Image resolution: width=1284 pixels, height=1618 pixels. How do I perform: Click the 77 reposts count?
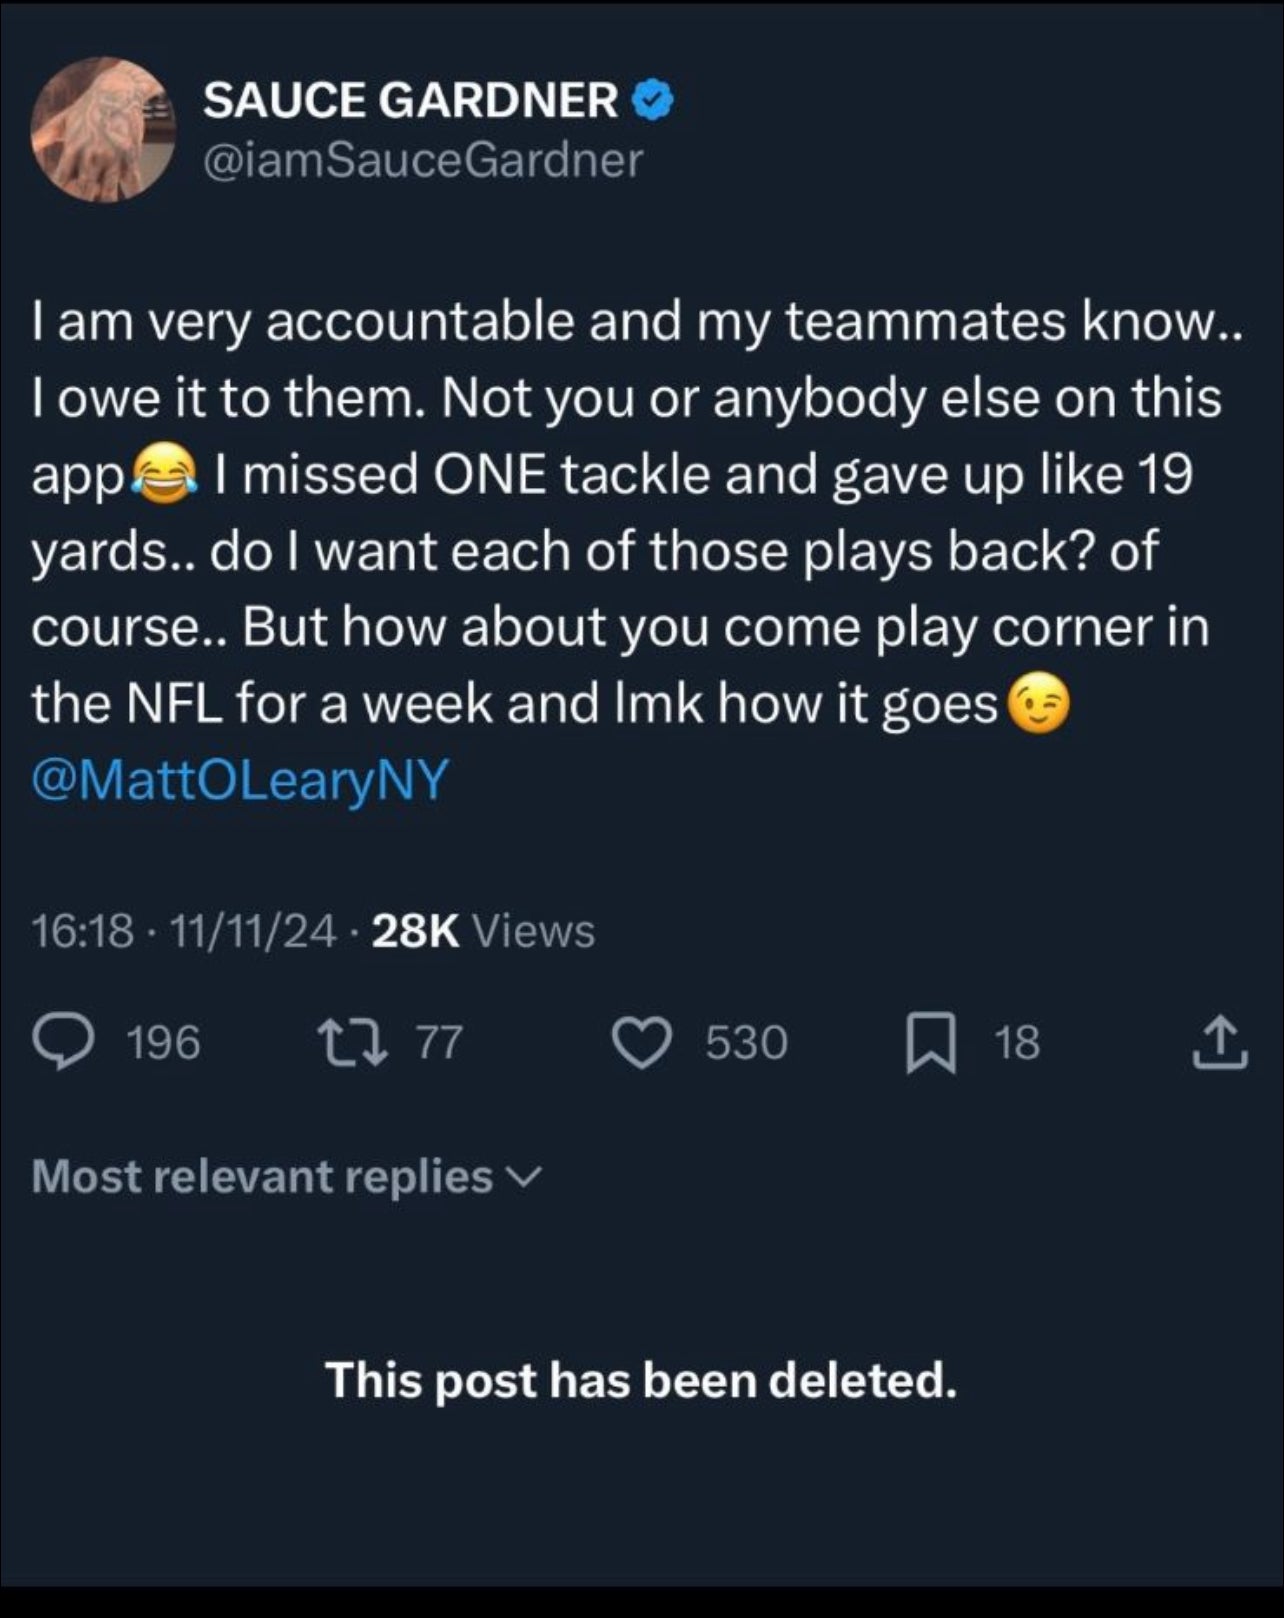tap(439, 1042)
